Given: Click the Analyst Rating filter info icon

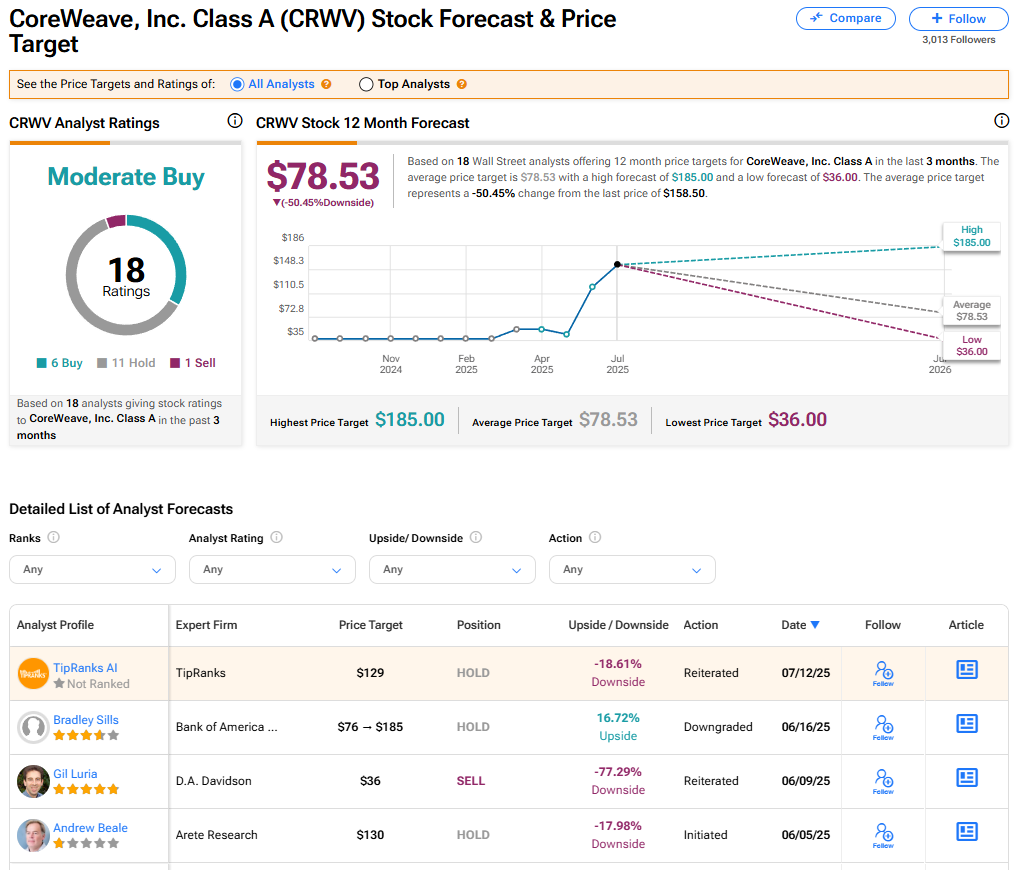Looking at the screenshot, I should point(277,537).
